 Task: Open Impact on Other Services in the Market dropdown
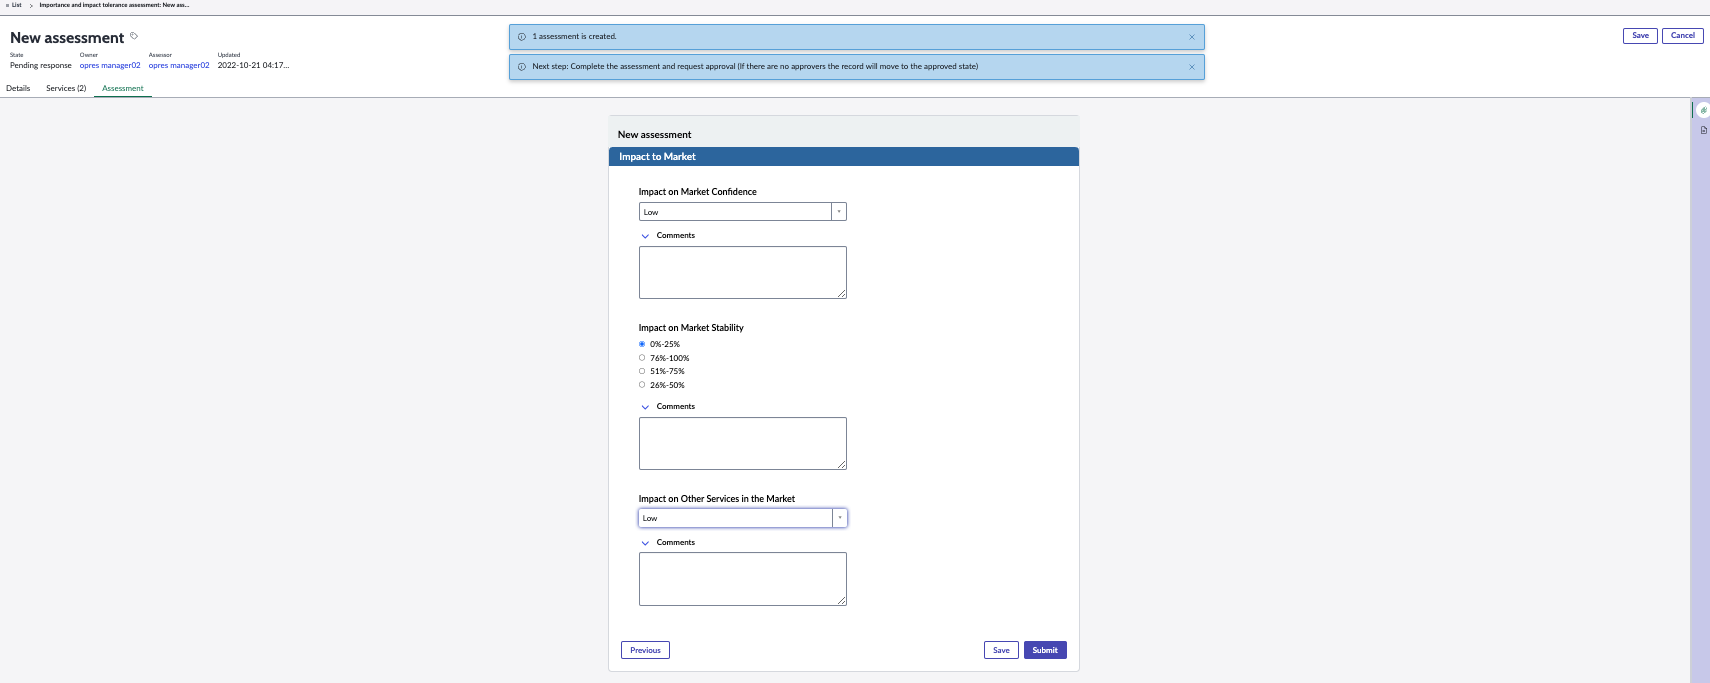click(x=742, y=518)
